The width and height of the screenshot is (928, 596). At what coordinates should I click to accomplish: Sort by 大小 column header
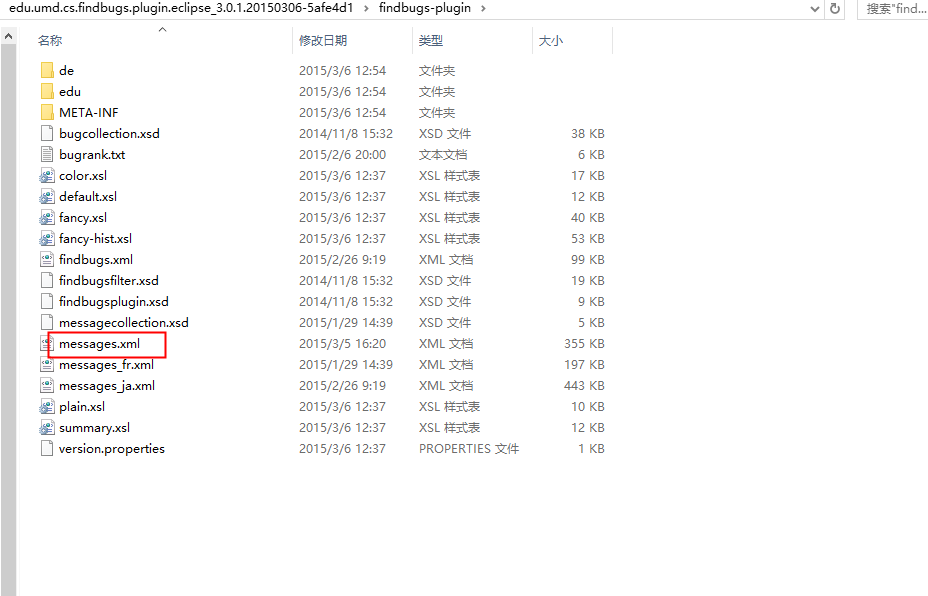550,40
